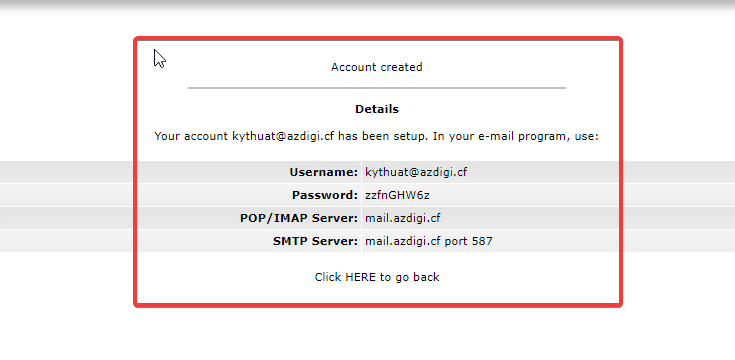Image resolution: width=735 pixels, height=360 pixels.
Task: Click the HERE link to go back
Action: [x=360, y=277]
